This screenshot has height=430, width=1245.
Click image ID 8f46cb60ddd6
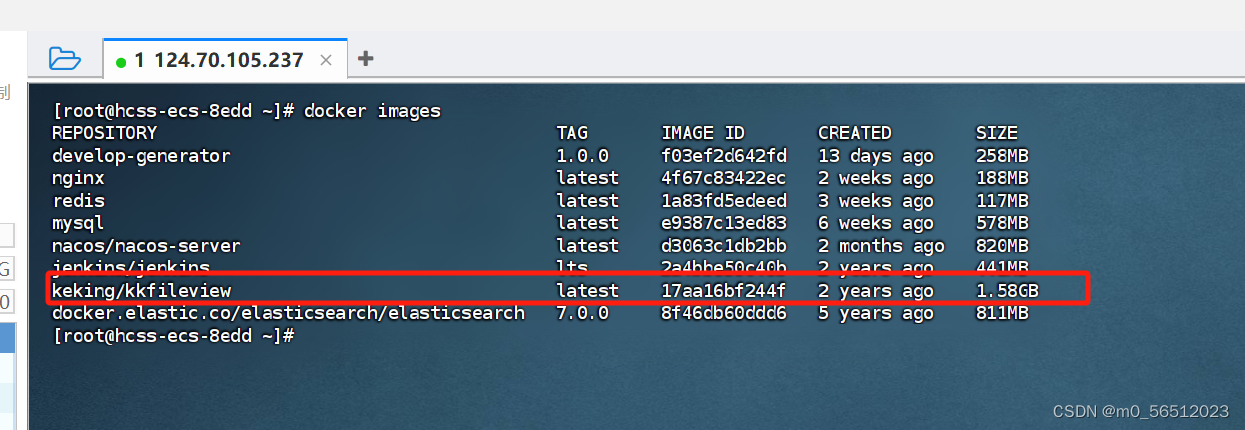point(724,313)
